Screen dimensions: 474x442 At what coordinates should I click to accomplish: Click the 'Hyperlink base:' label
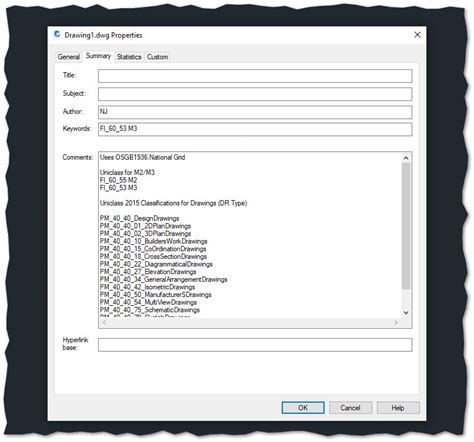[x=75, y=344]
